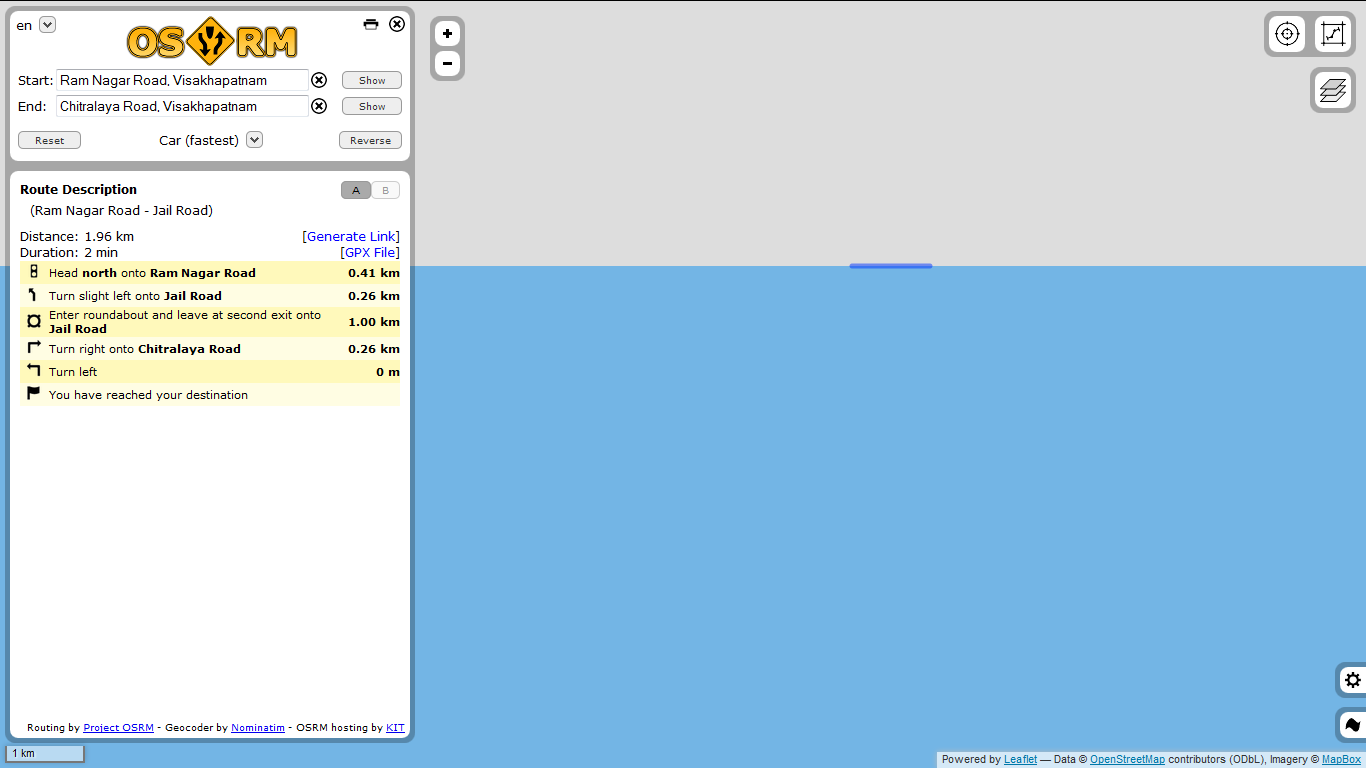Select route alternative A

[356, 190]
